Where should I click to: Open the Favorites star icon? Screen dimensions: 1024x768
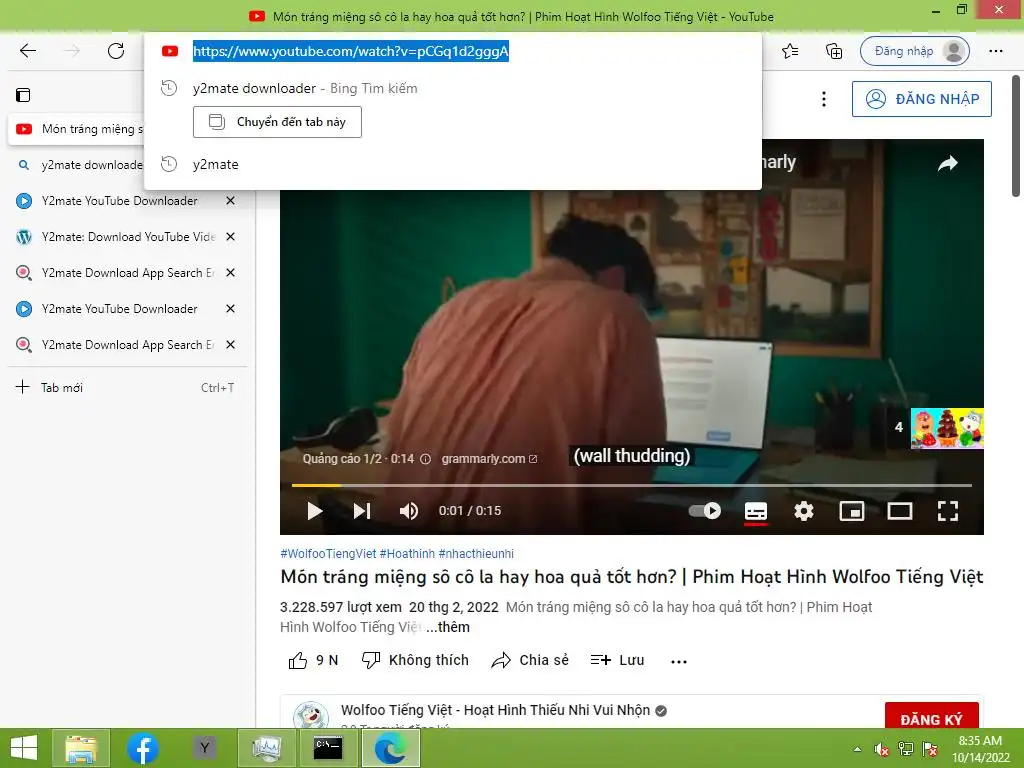(x=790, y=51)
